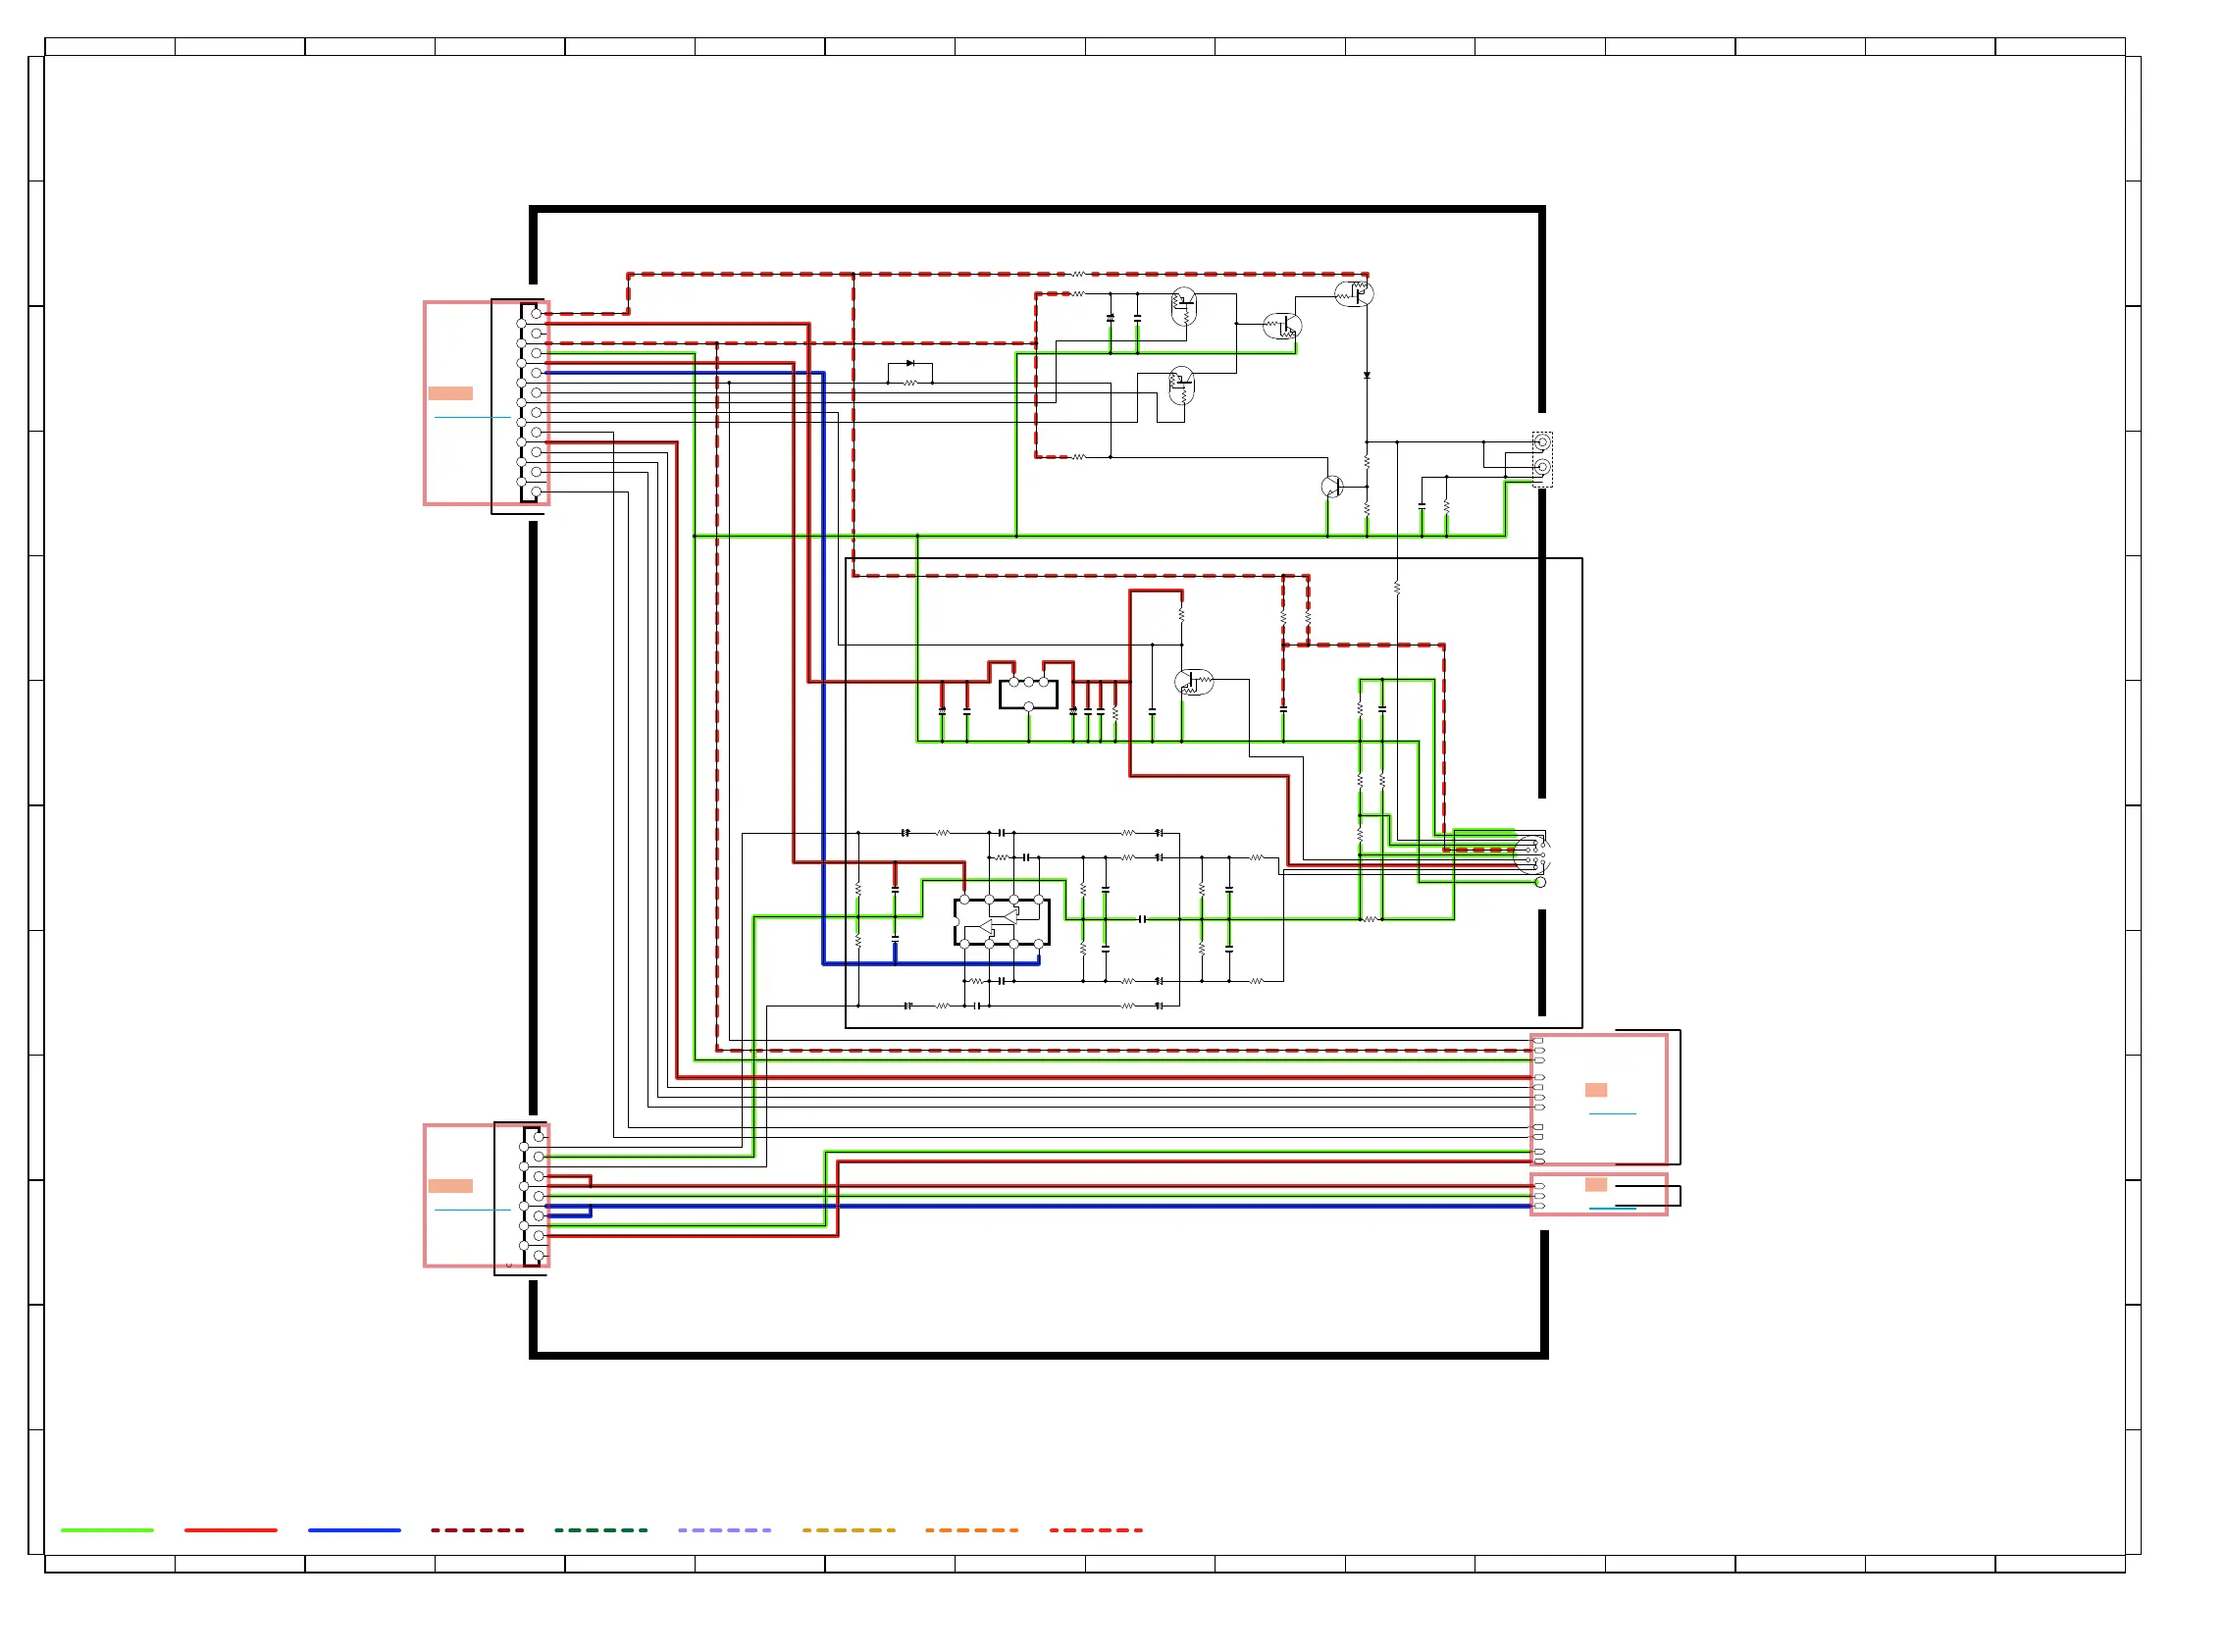Click the solid blue legend line
The width and height of the screenshot is (2225, 1652).
point(354,1530)
